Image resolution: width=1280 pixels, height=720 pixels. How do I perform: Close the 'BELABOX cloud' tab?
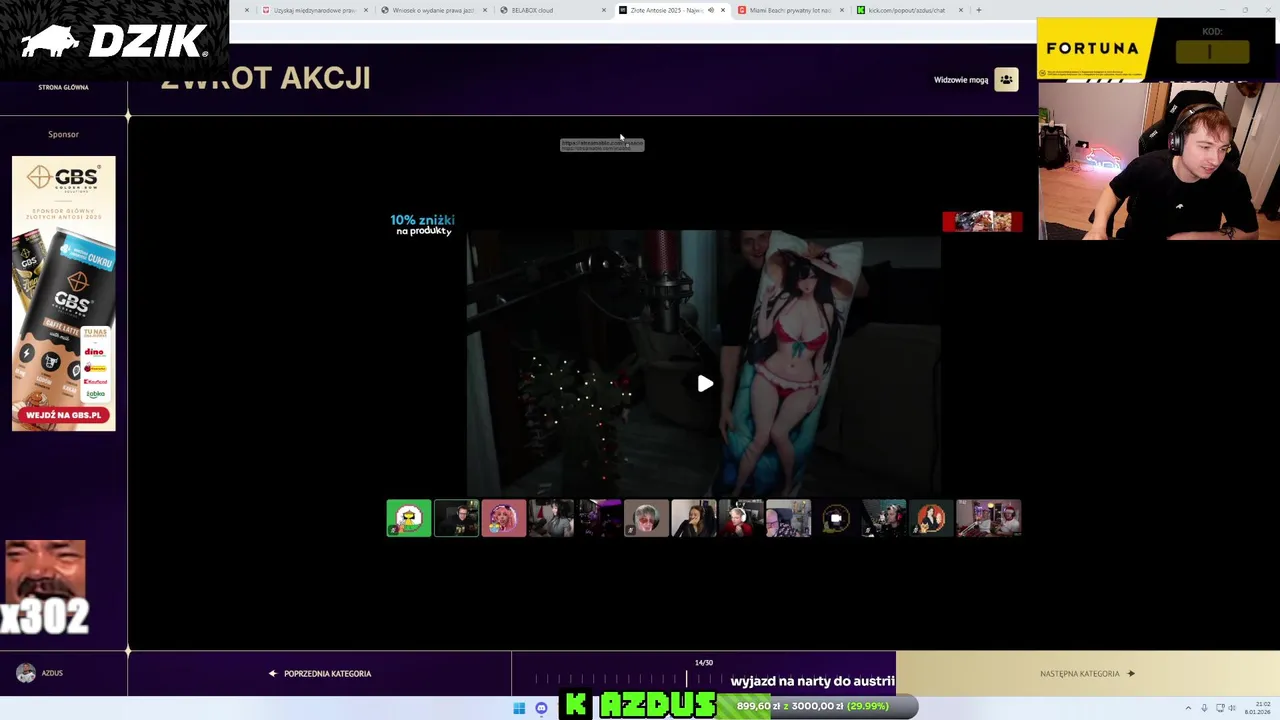[604, 10]
